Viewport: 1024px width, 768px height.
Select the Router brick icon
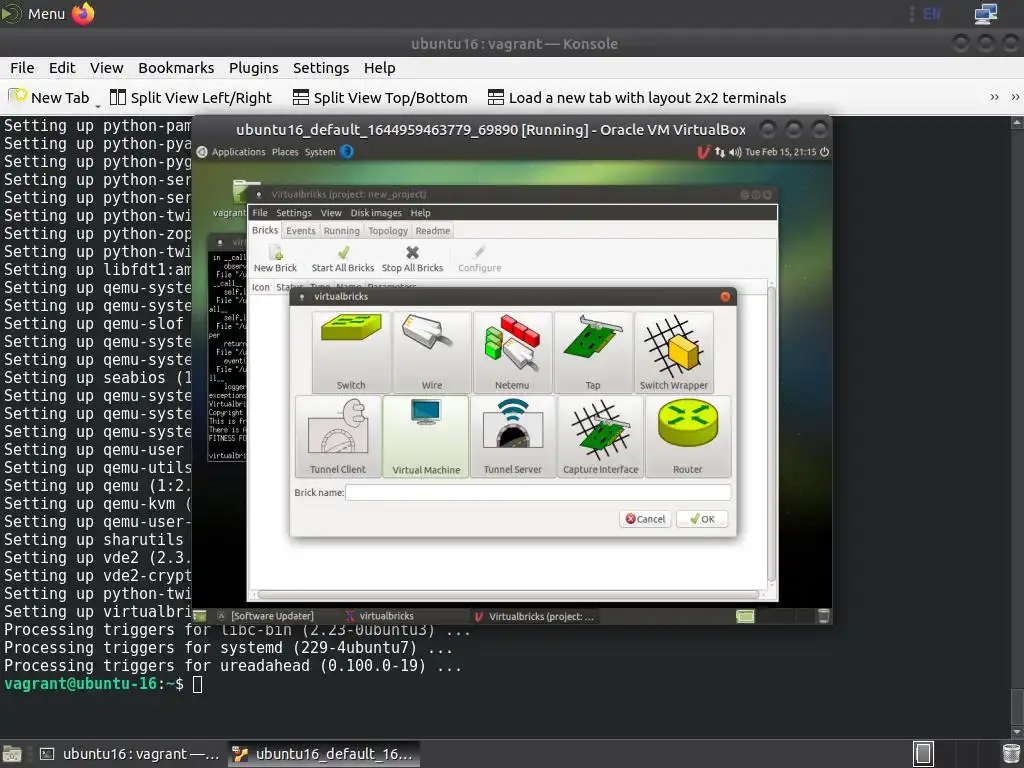click(x=688, y=436)
